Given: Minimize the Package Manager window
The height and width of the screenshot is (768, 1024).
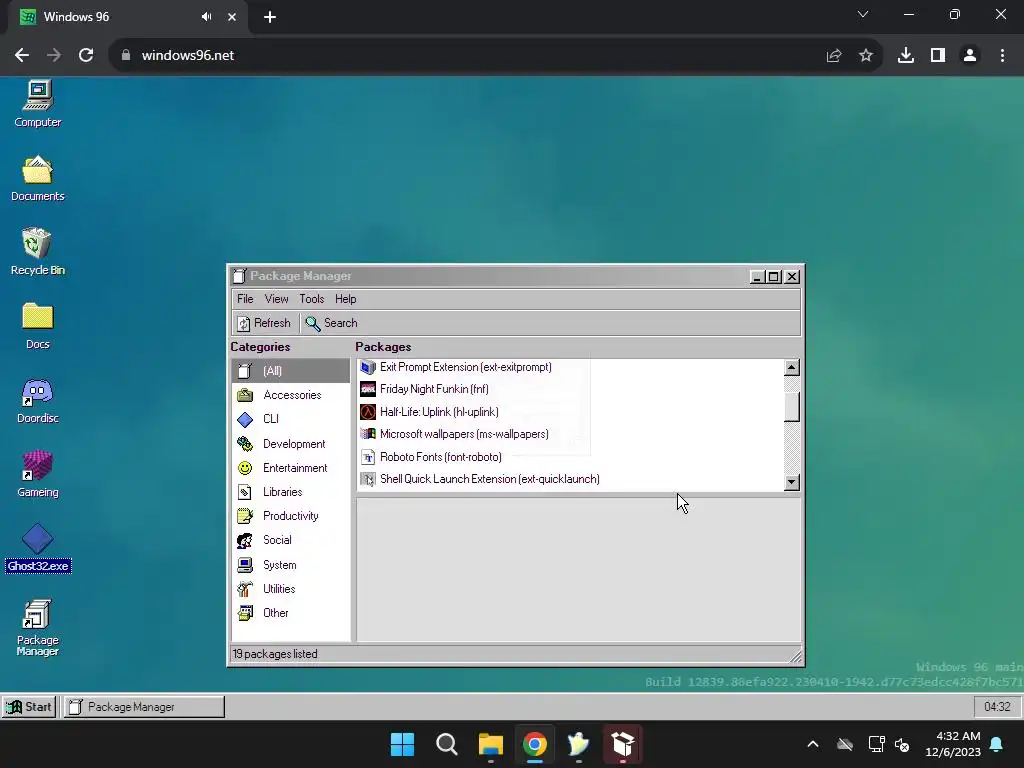Looking at the screenshot, I should (757, 277).
